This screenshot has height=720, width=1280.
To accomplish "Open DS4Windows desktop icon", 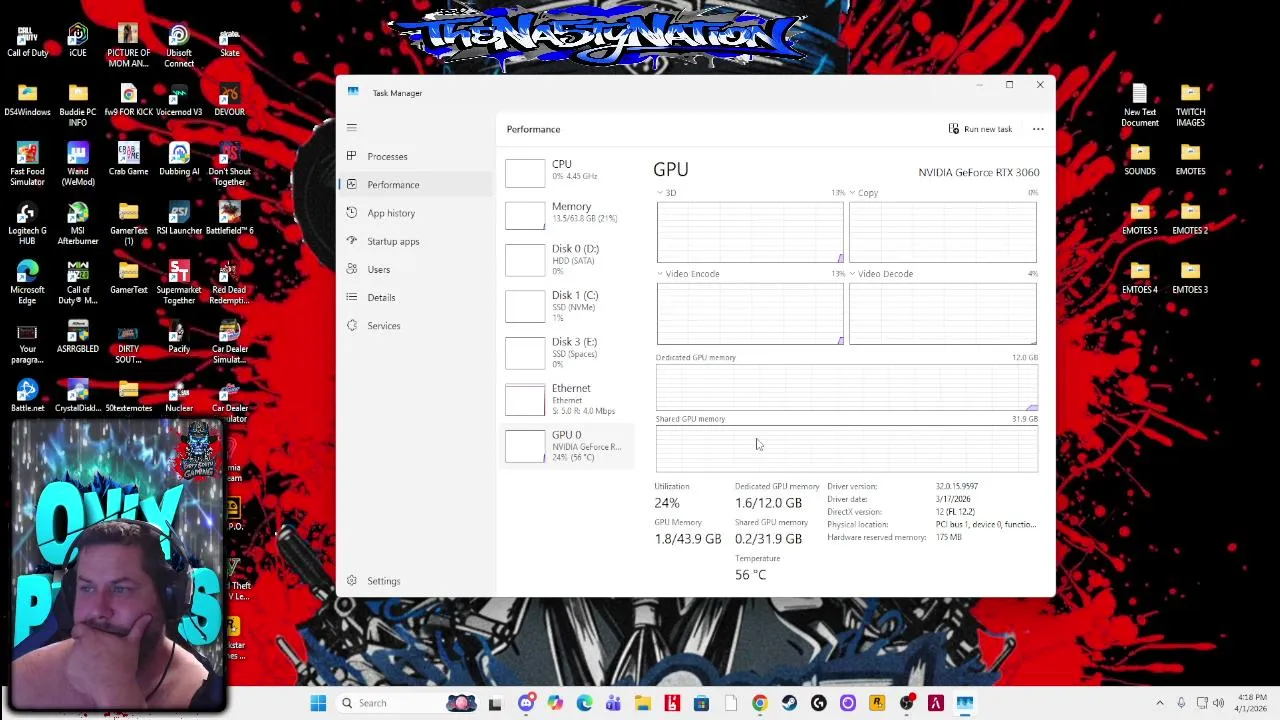I will pos(27,100).
